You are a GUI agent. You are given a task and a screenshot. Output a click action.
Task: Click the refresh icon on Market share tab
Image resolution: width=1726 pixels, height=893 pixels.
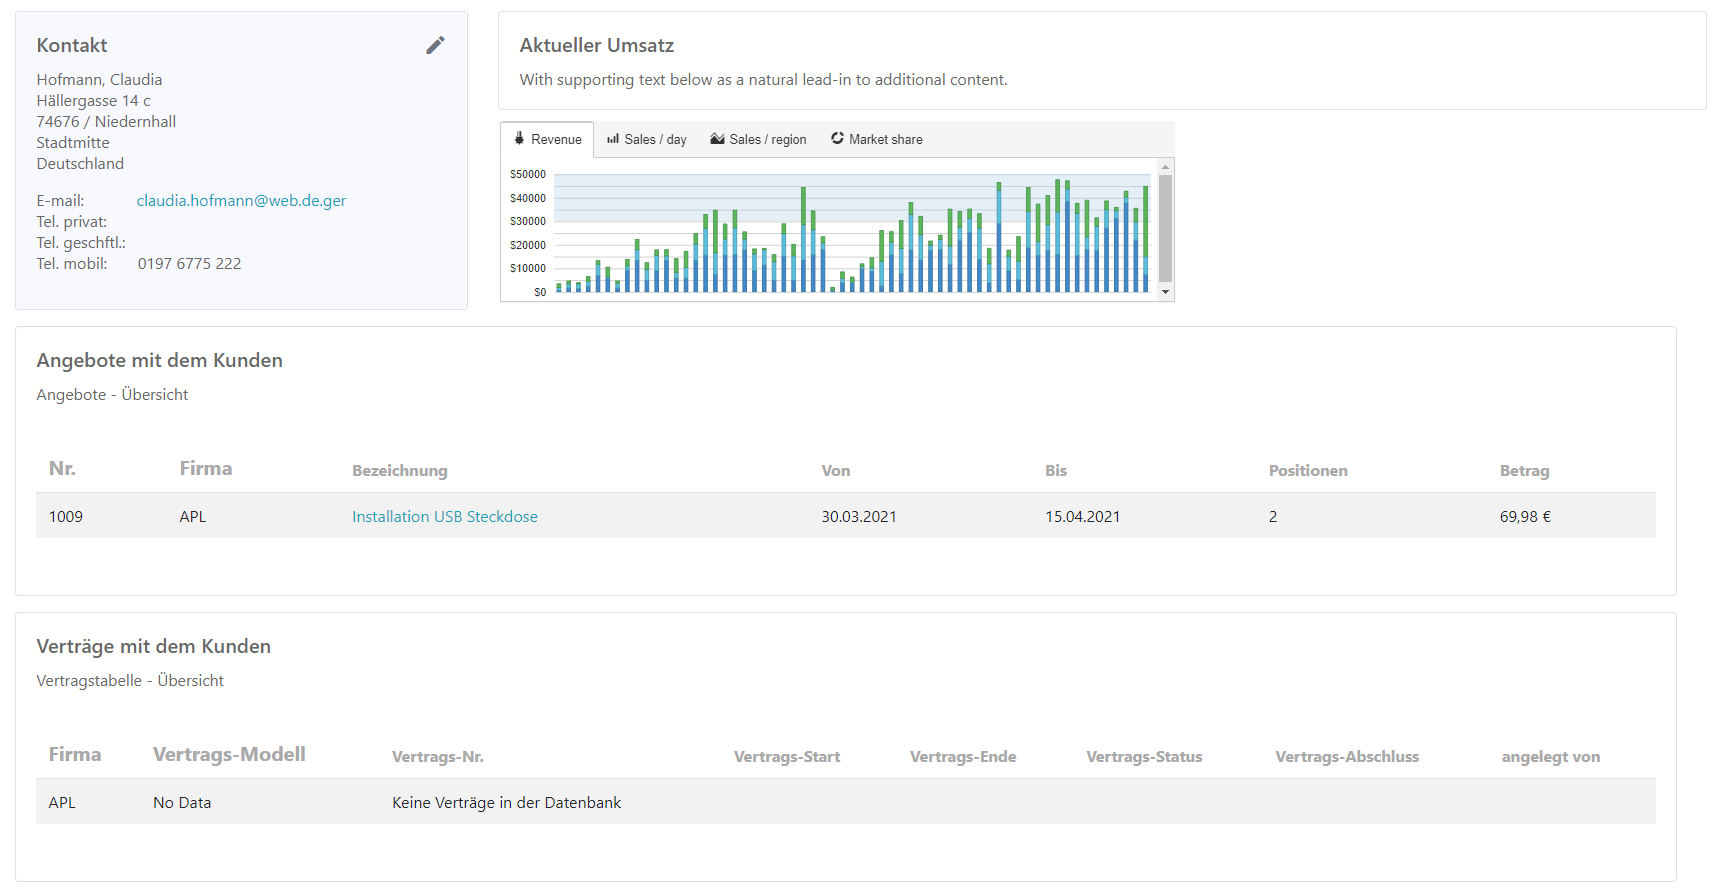coord(837,138)
